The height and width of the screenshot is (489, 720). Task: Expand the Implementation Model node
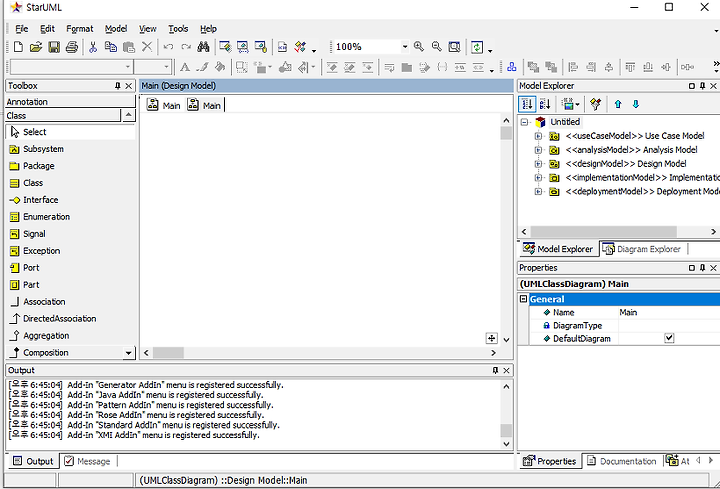coord(538,178)
